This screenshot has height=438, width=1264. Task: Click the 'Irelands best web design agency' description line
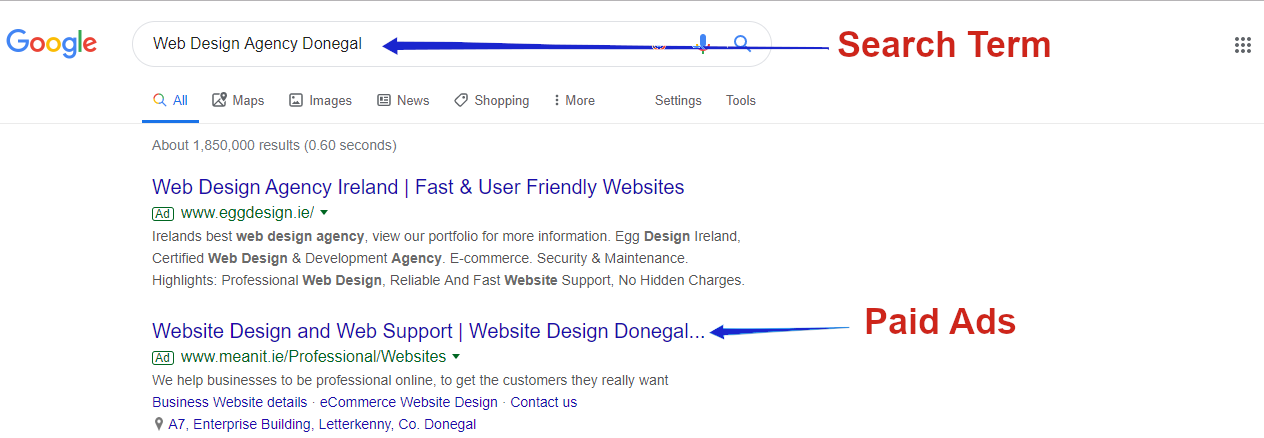[x=446, y=236]
